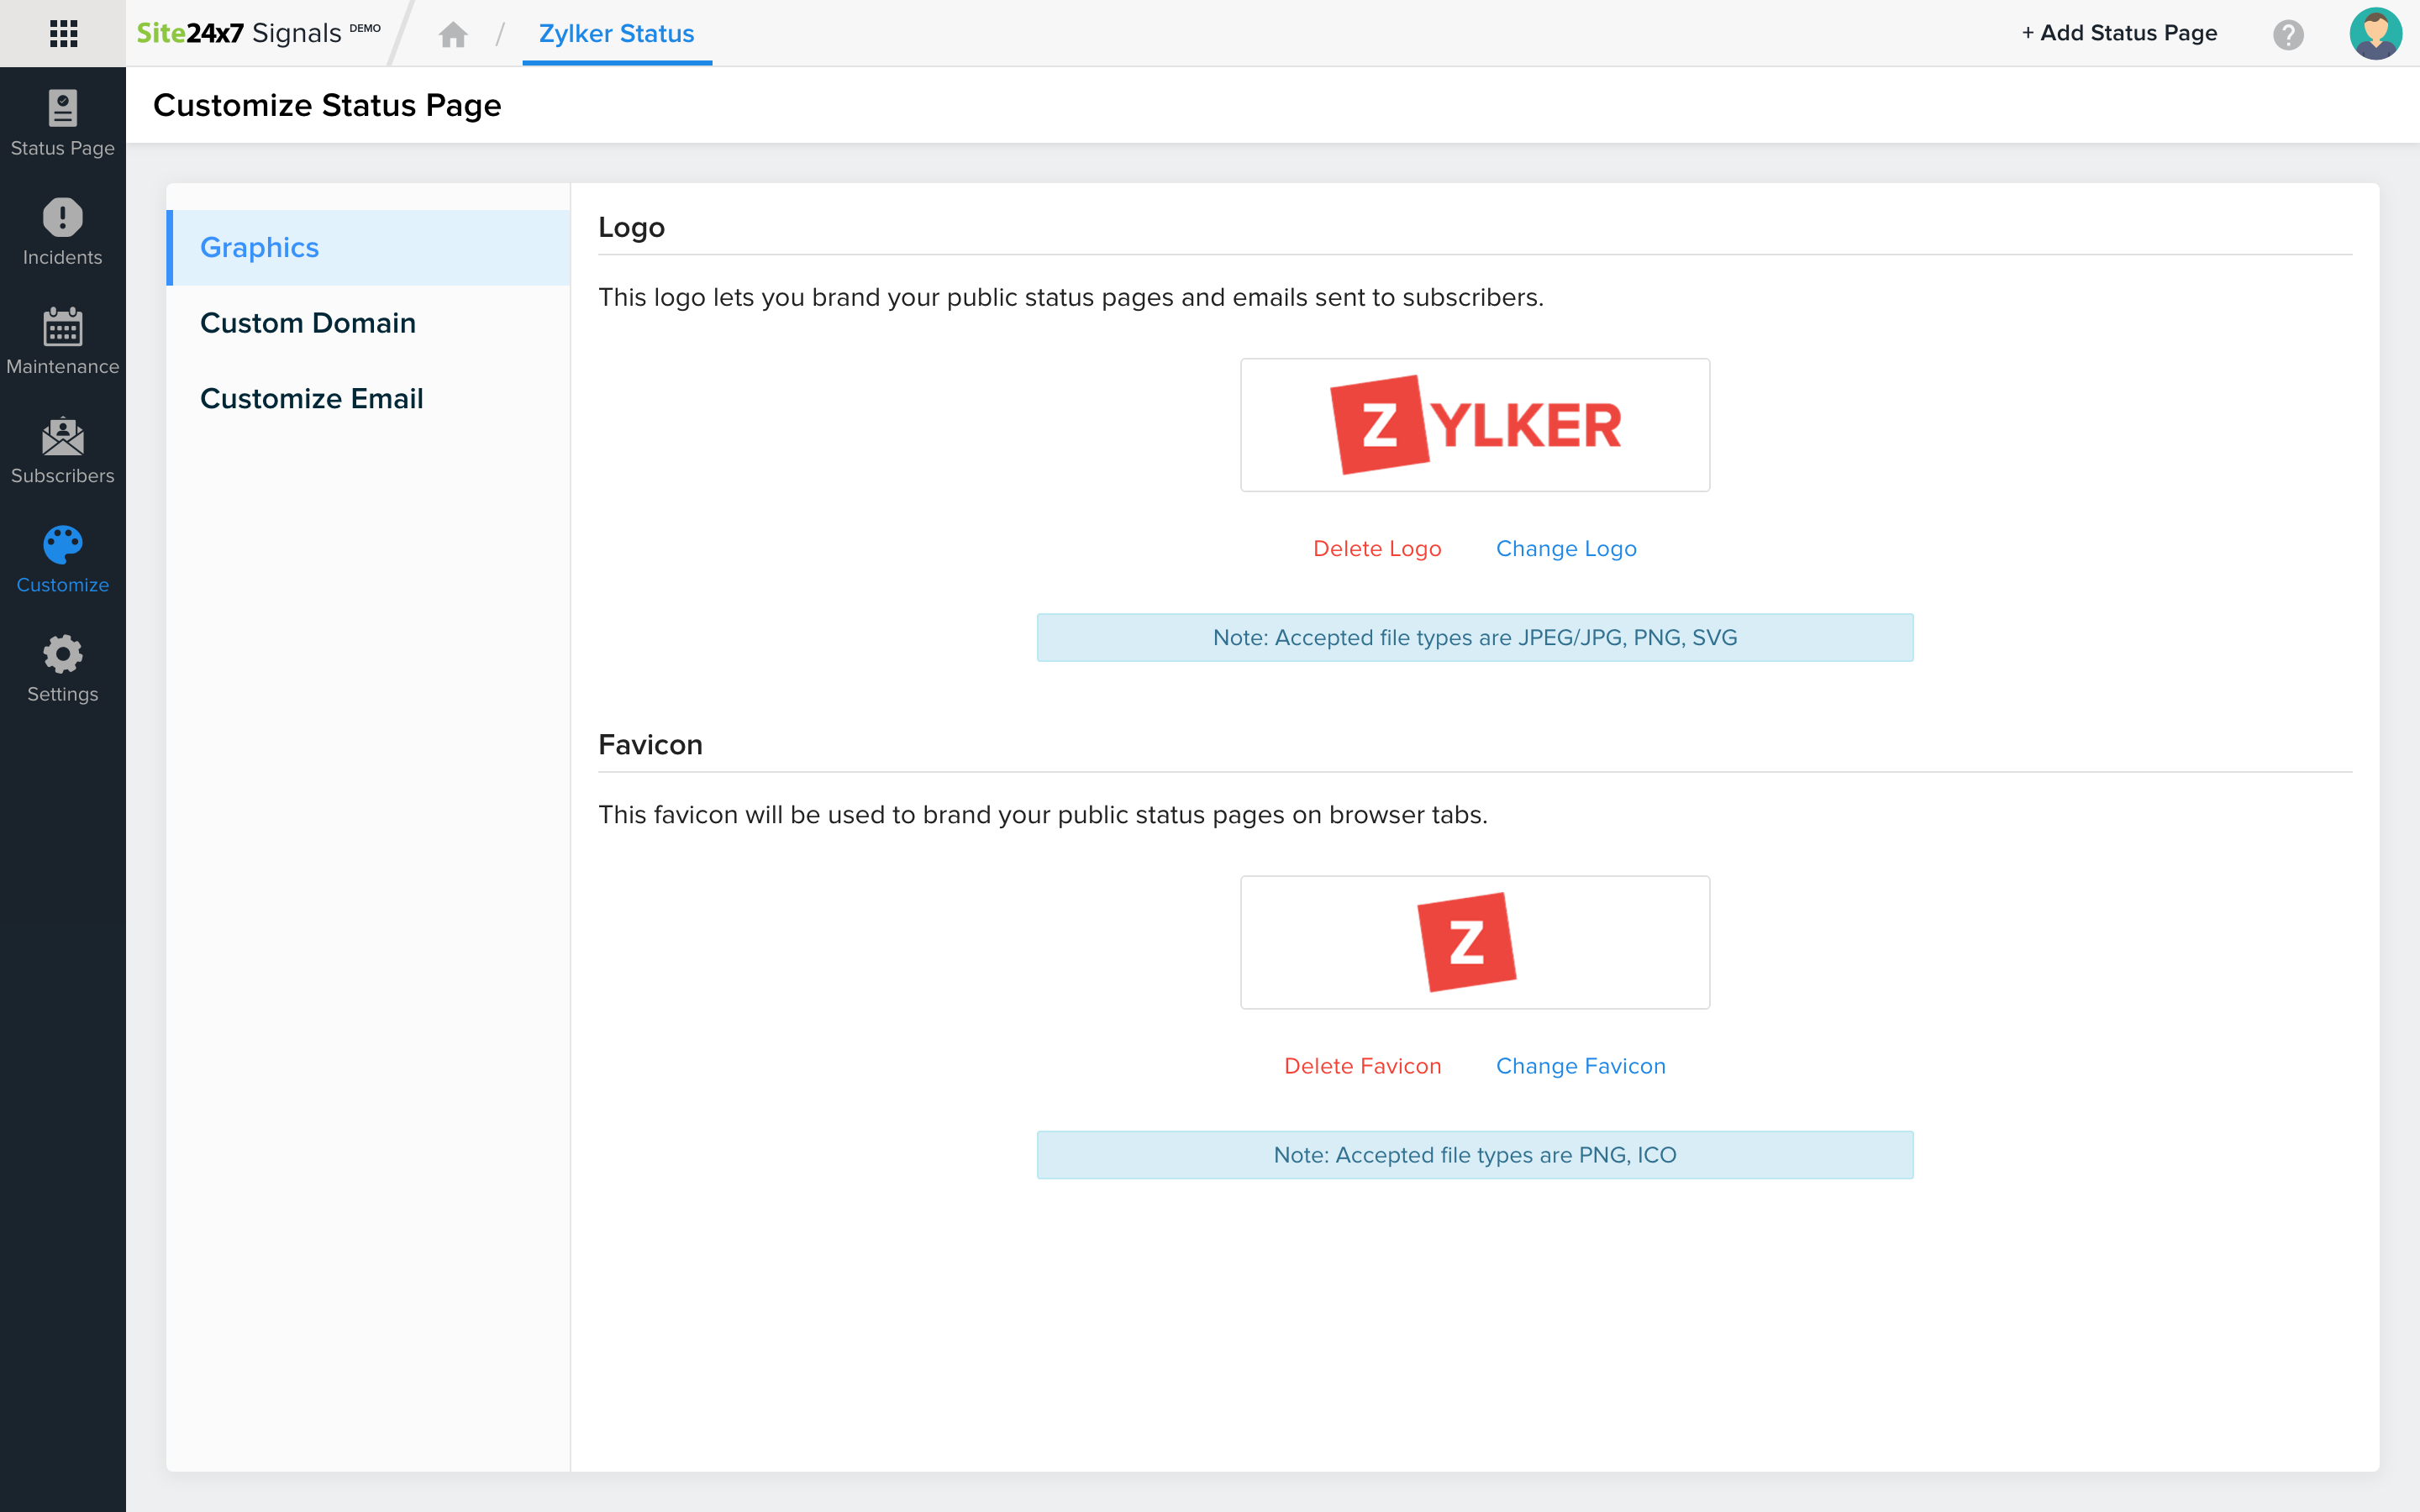Select the Graphics section
The width and height of the screenshot is (2420, 1512).
tap(368, 247)
